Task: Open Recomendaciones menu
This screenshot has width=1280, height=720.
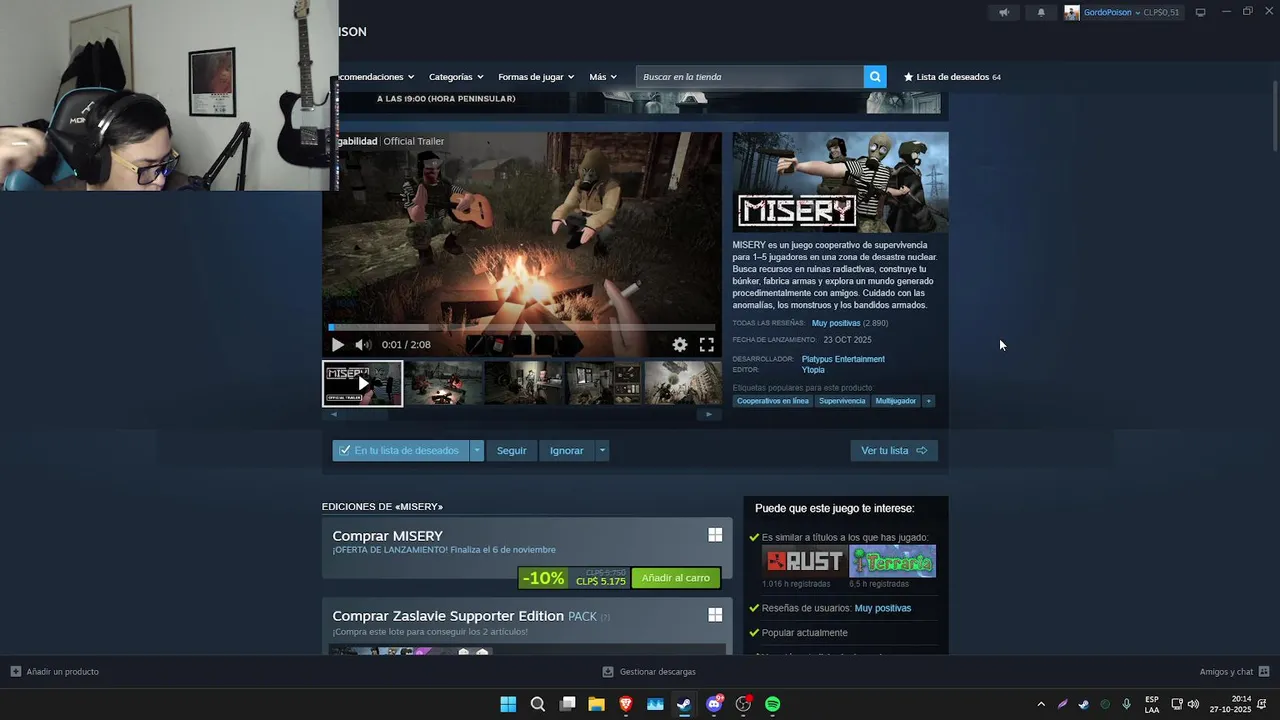Action: 377,76
